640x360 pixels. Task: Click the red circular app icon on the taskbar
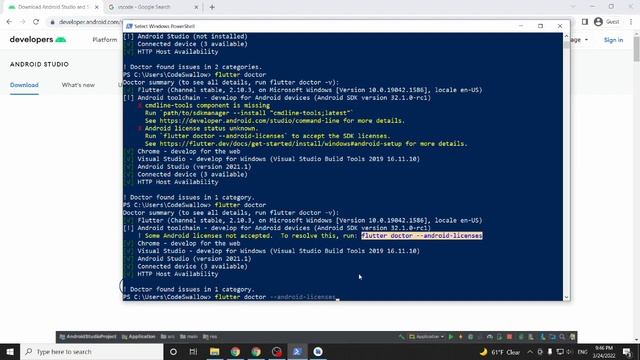pyautogui.click(x=277, y=351)
